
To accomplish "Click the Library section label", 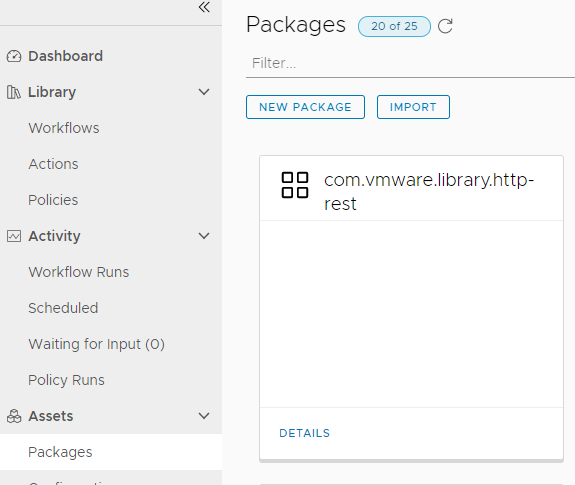I will pos(52,92).
